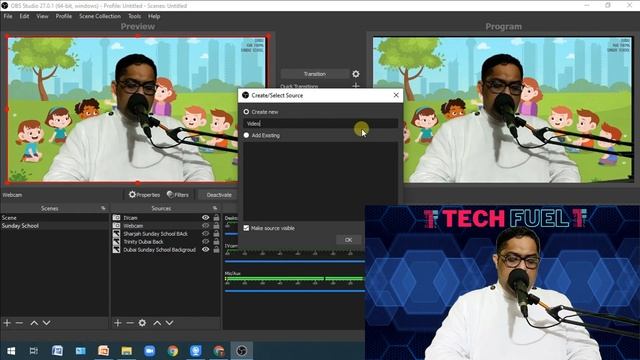Select Sharjah Sunday School BAck source
640x360 pixels.
pyautogui.click(x=156, y=234)
